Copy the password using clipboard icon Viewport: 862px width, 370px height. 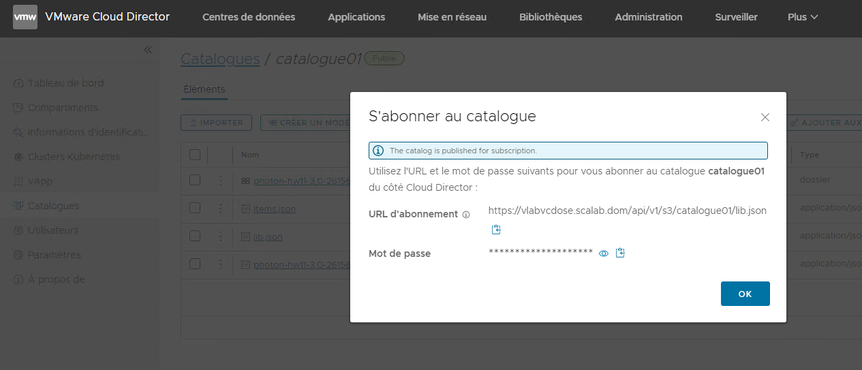click(620, 253)
